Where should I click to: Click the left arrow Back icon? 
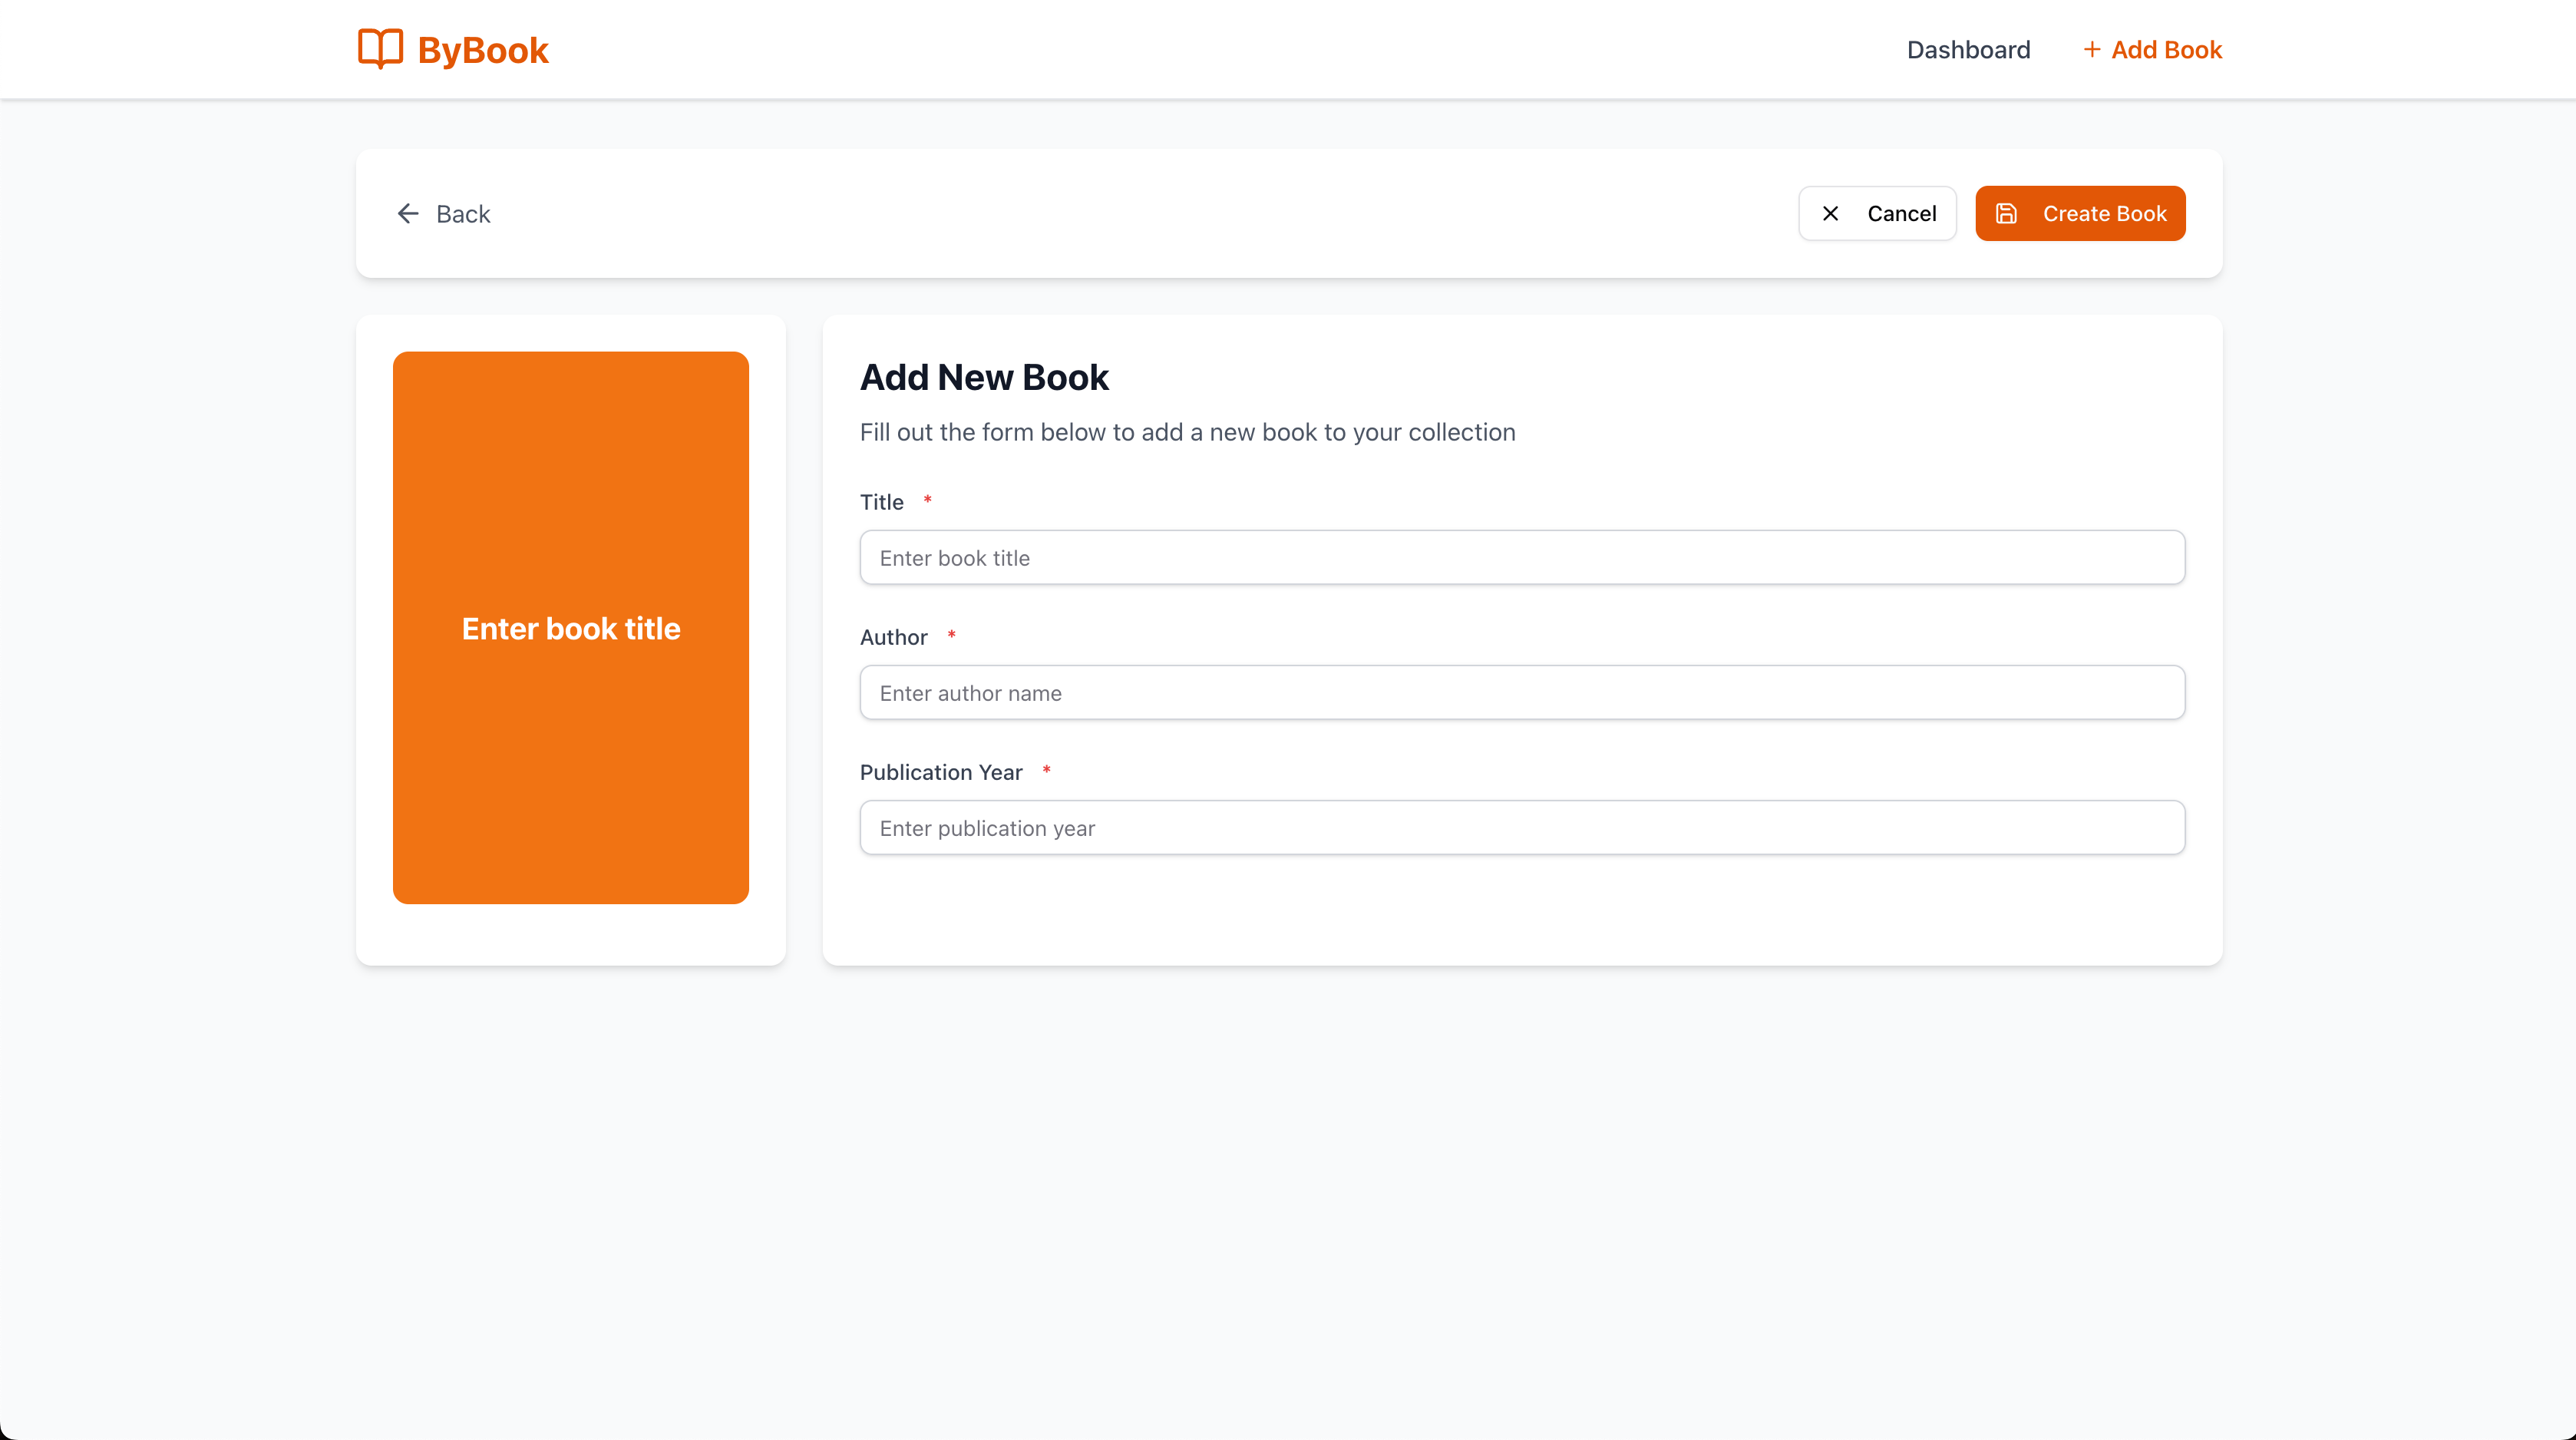tap(408, 214)
